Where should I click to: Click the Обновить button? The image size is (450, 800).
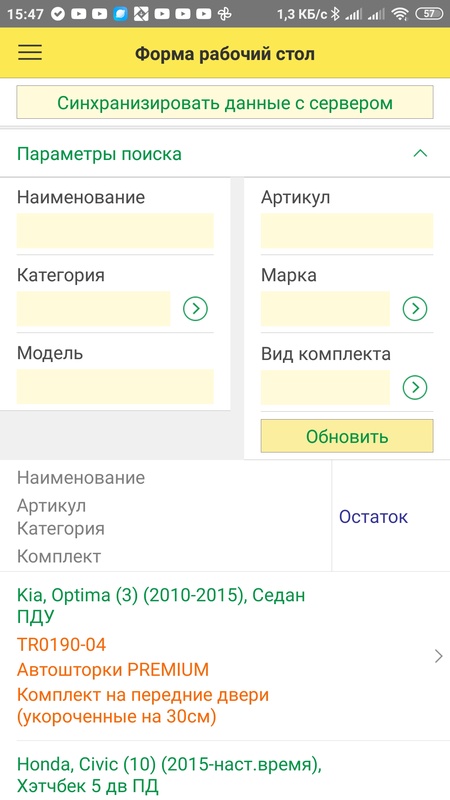pyautogui.click(x=347, y=436)
